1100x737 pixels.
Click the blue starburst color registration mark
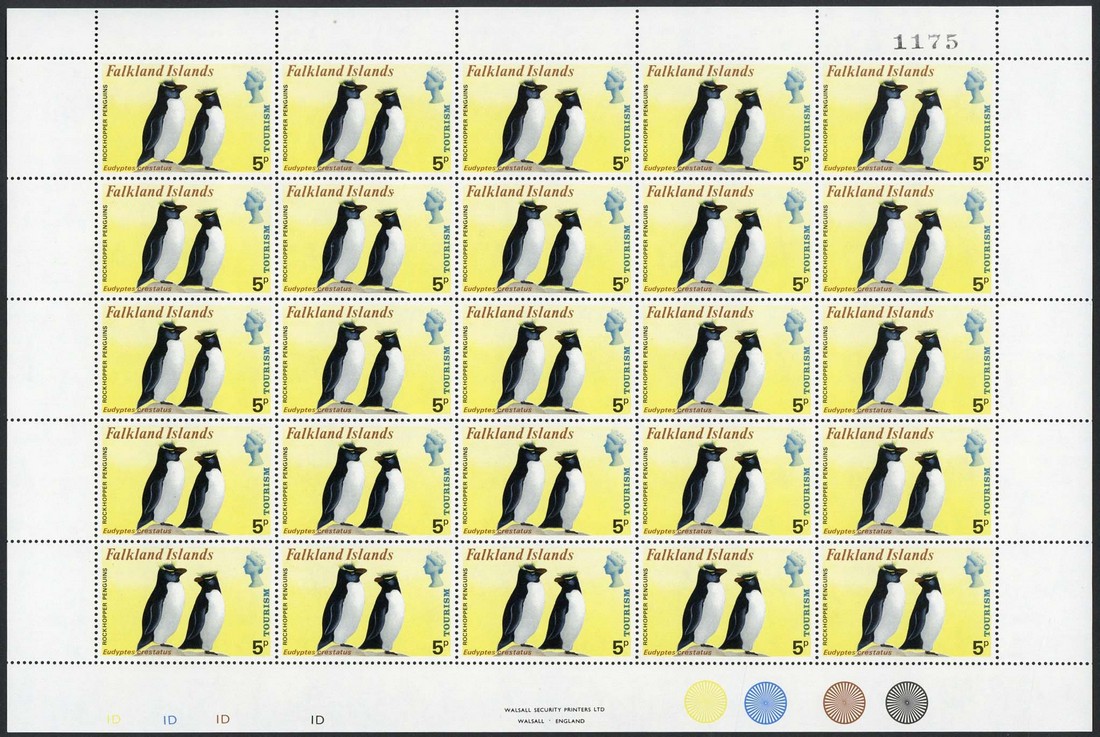(x=765, y=703)
